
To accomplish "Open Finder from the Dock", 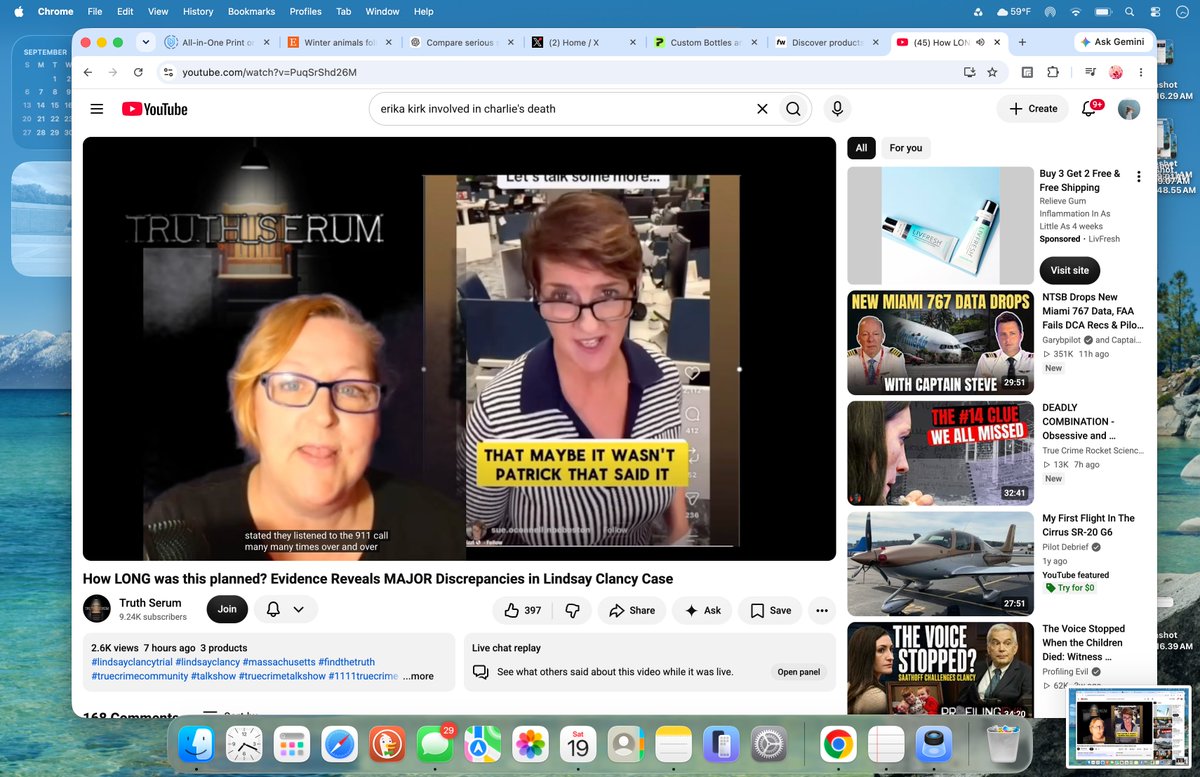I will click(x=196, y=744).
